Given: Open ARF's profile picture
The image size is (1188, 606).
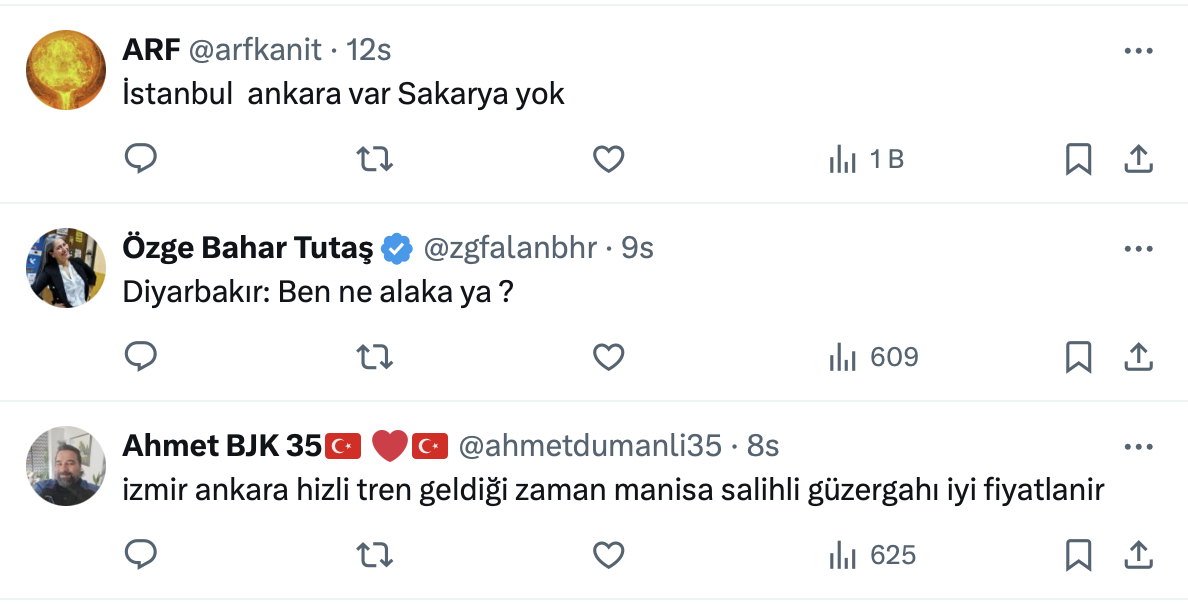Looking at the screenshot, I should tap(66, 69).
